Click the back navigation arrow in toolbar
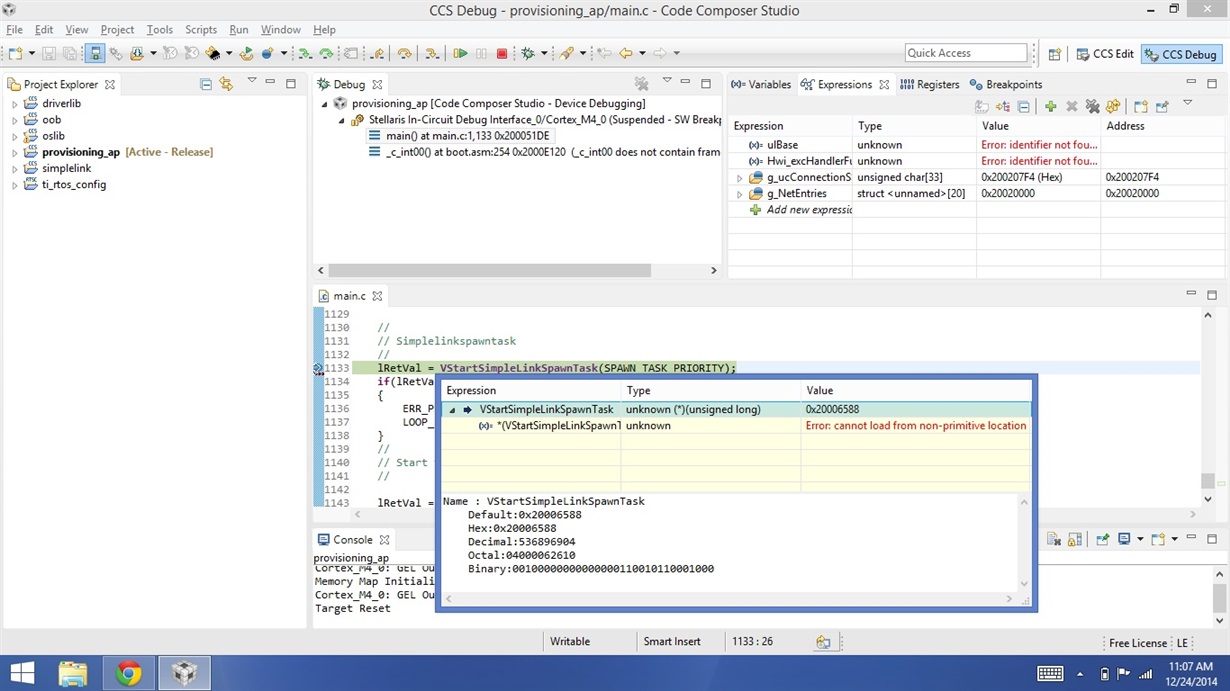Viewport: 1230px width, 691px height. 626,53
